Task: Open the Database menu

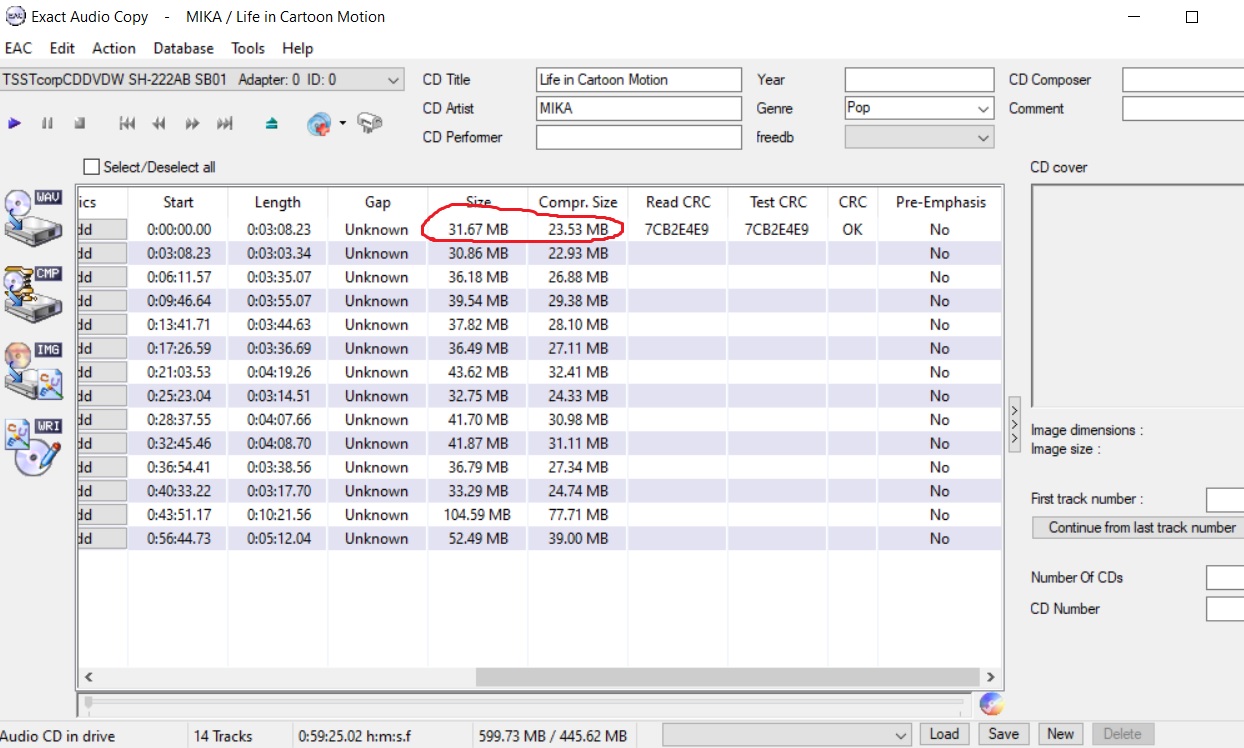Action: pyautogui.click(x=183, y=48)
